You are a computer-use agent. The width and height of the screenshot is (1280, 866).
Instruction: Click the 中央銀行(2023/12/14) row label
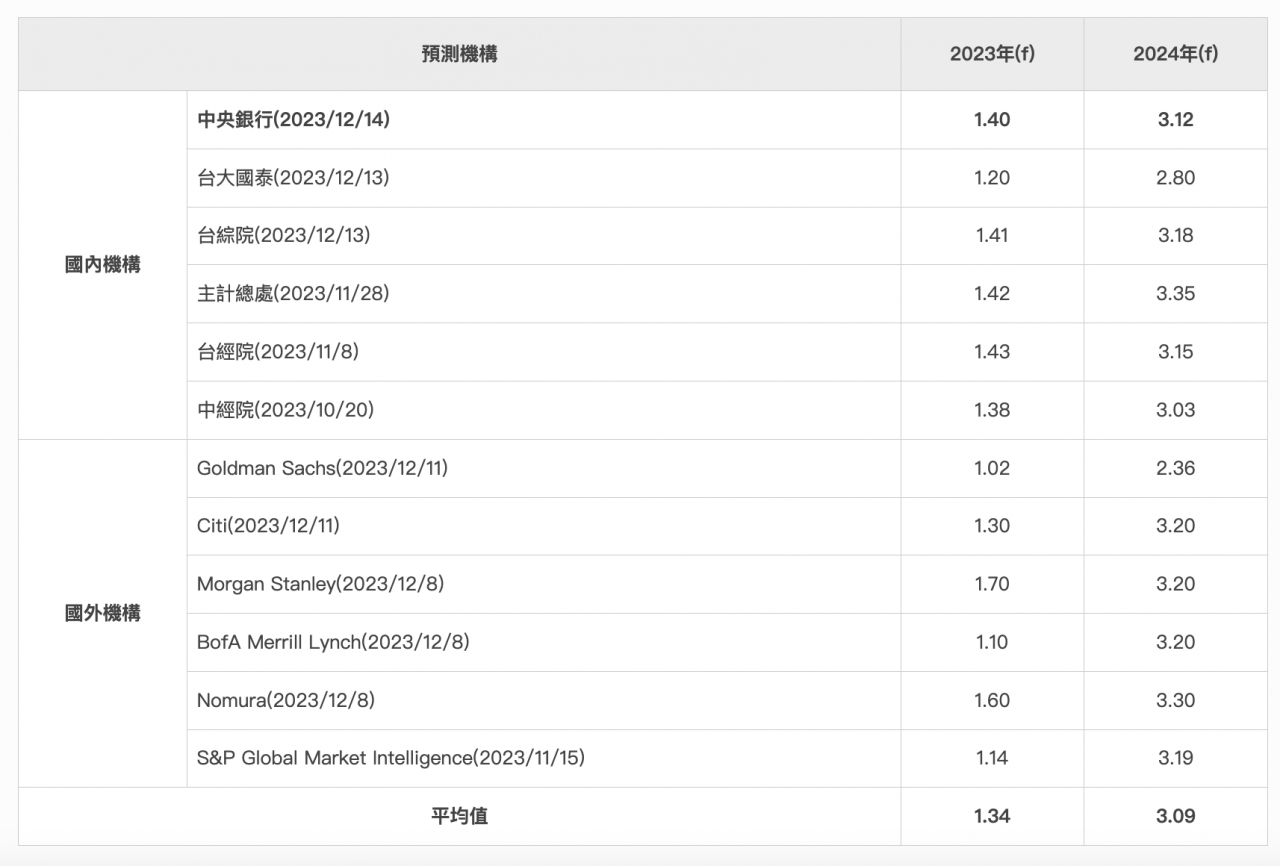click(293, 120)
